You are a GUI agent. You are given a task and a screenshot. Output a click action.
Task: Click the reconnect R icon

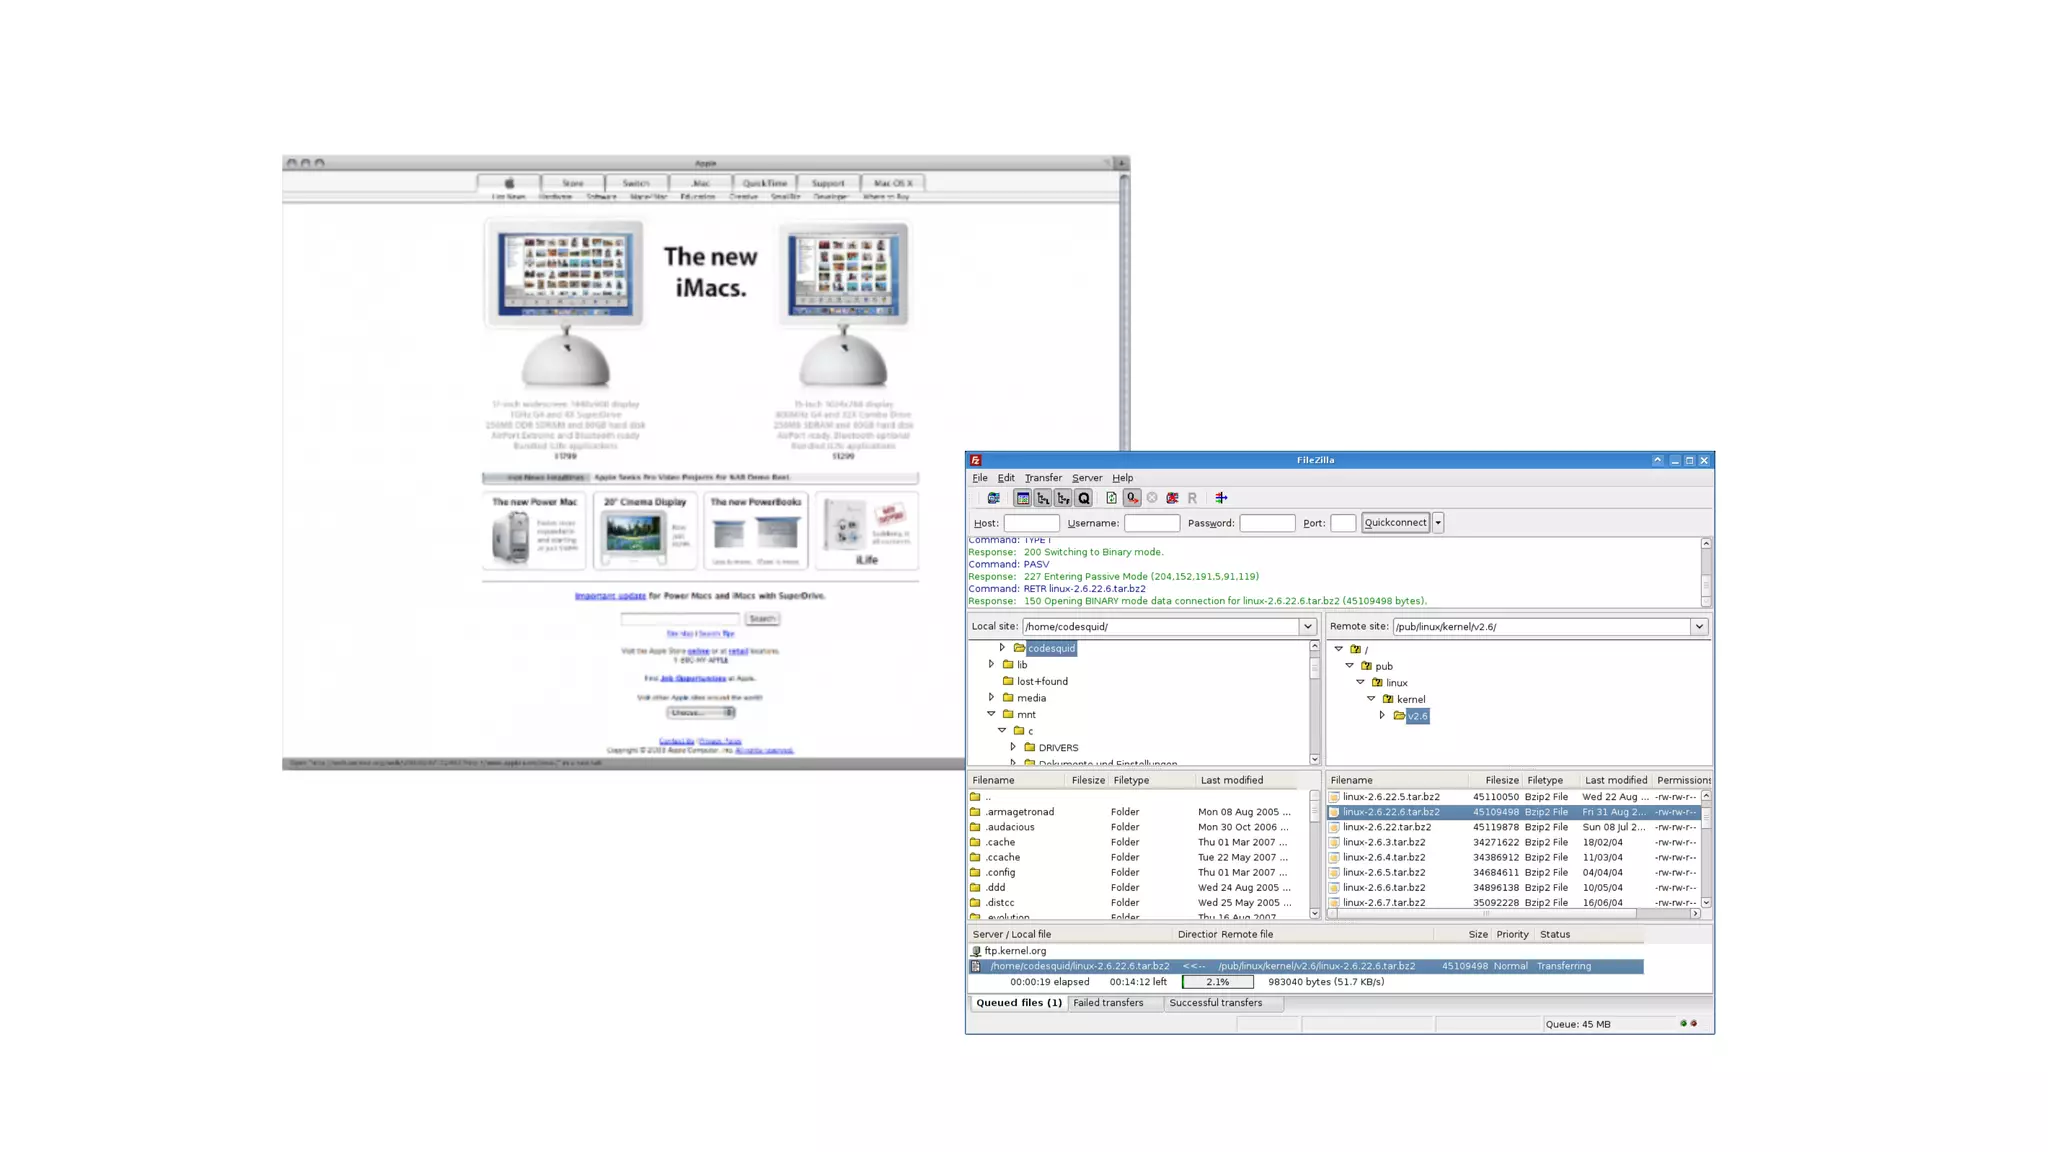1192,498
